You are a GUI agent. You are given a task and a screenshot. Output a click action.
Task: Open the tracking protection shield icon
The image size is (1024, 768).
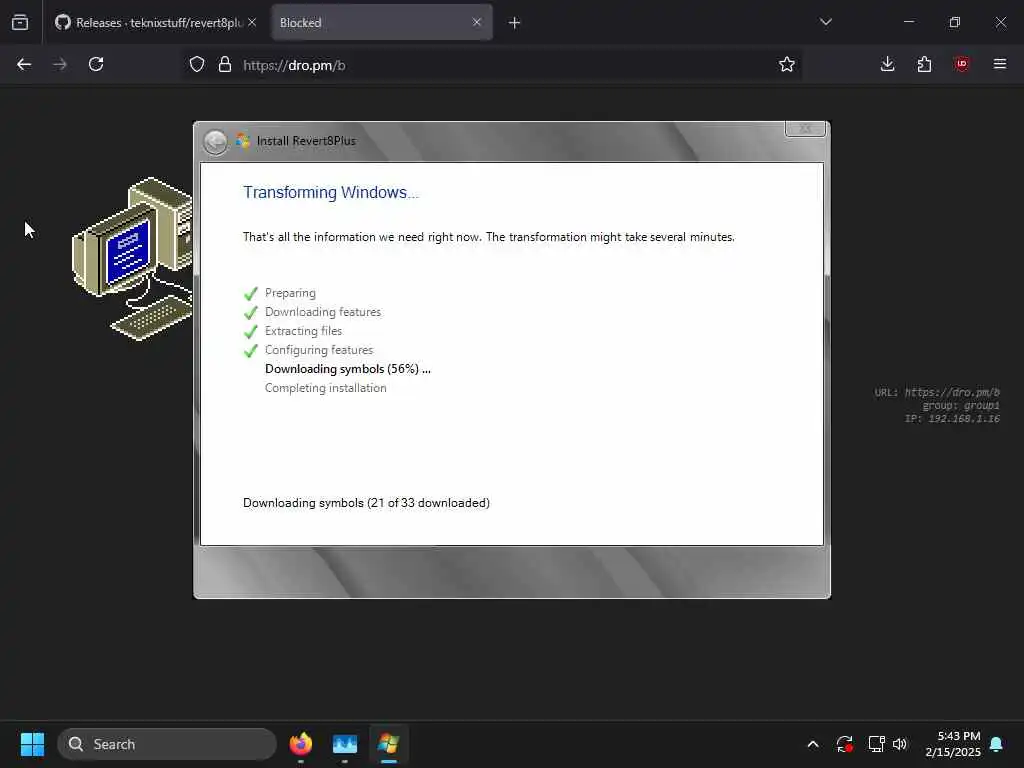tap(197, 65)
